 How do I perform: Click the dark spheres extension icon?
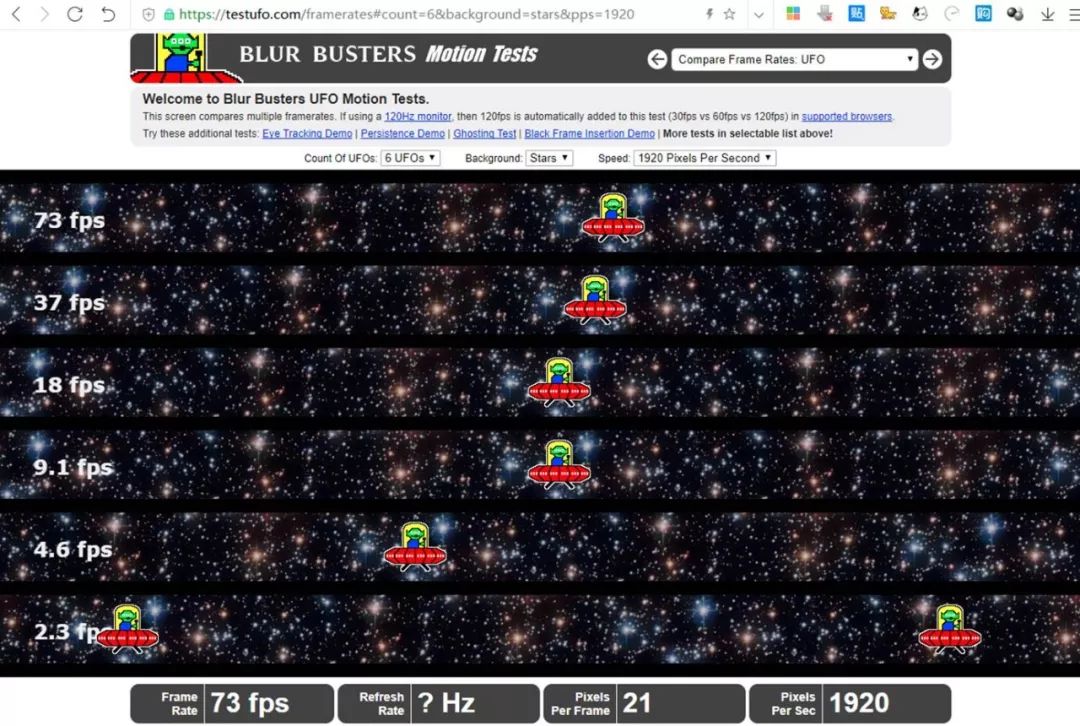[x=1015, y=14]
